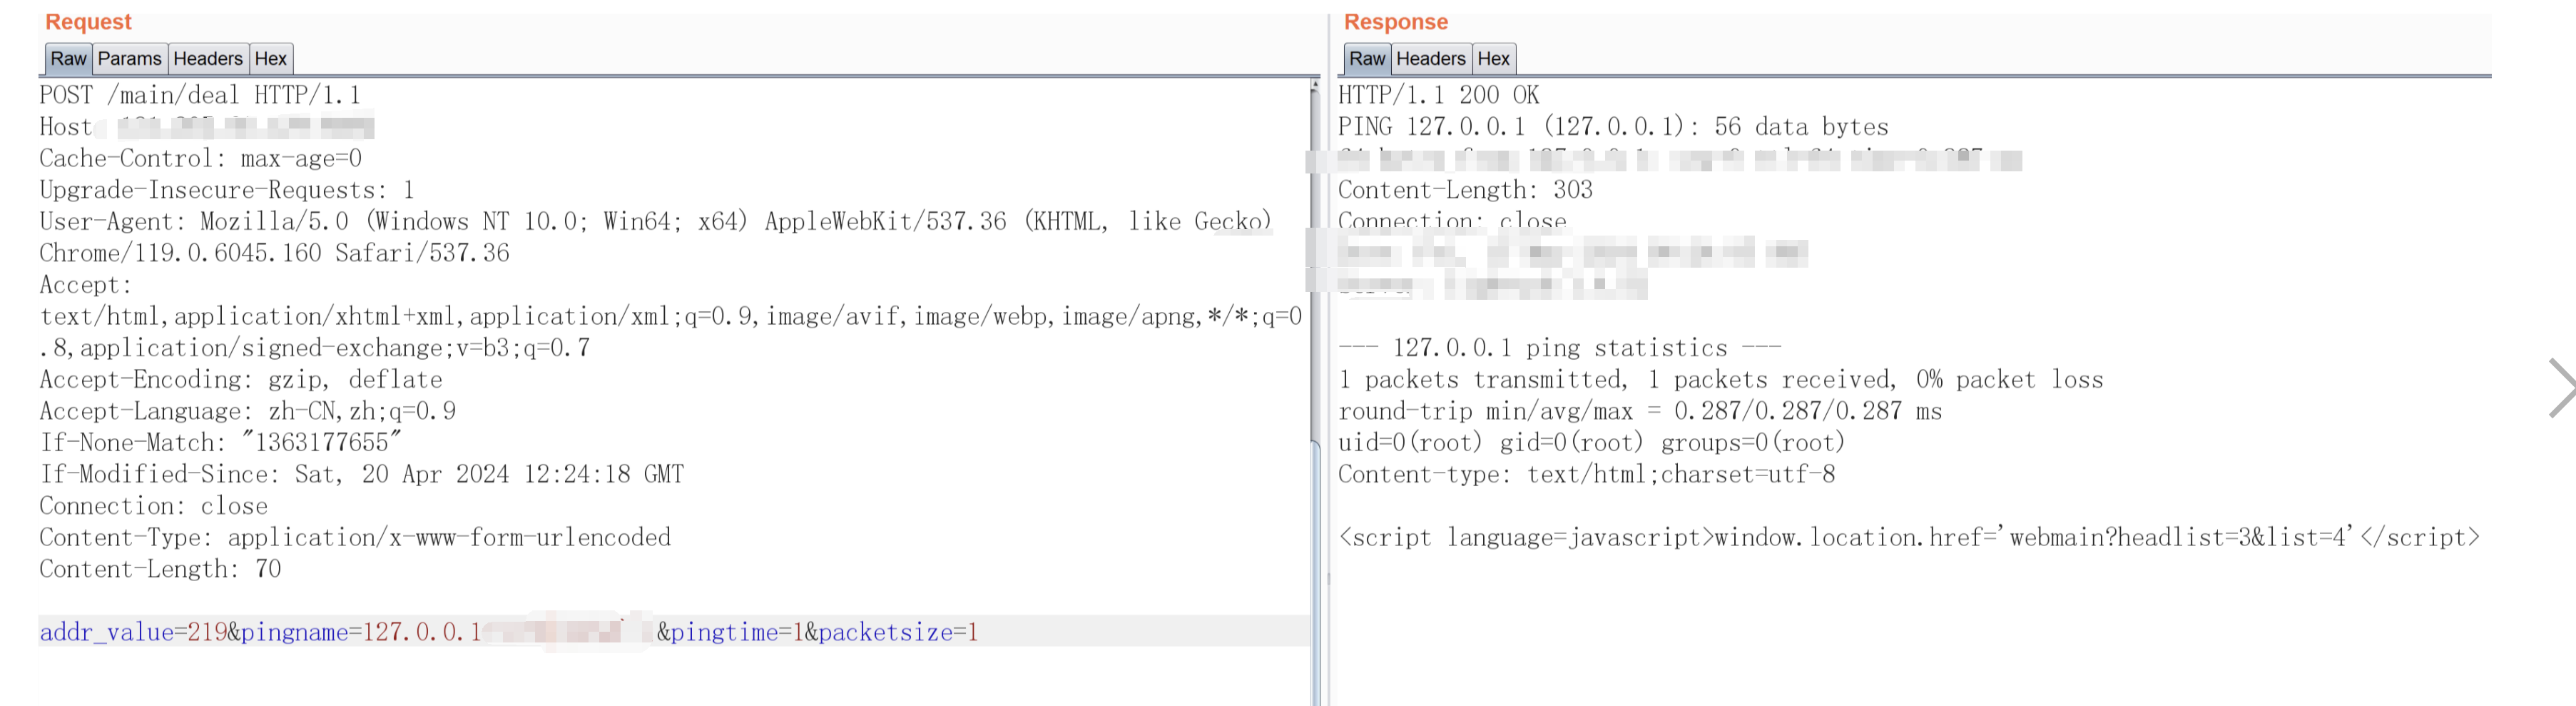Image resolution: width=2576 pixels, height=706 pixels.
Task: Open the Request Hex tab
Action: coord(270,59)
